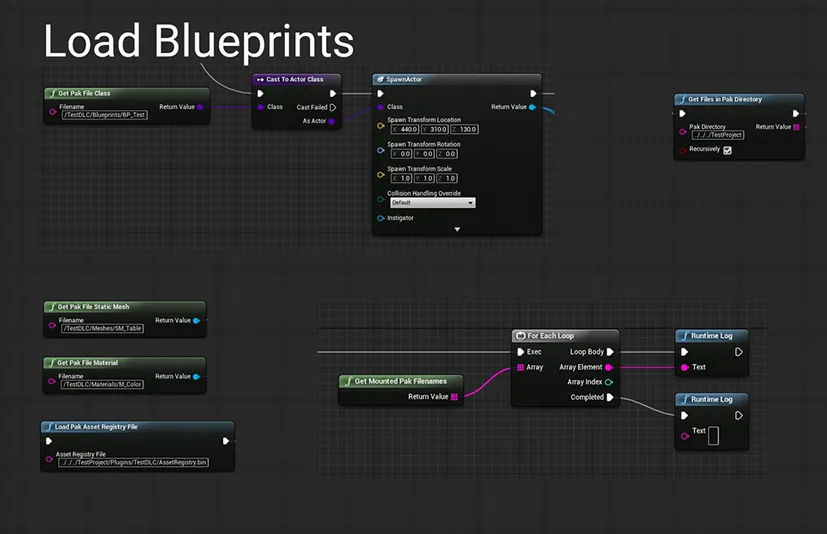827x534 pixels.
Task: Click the Return Value pin on Get Pak File Class
Action: (200, 107)
